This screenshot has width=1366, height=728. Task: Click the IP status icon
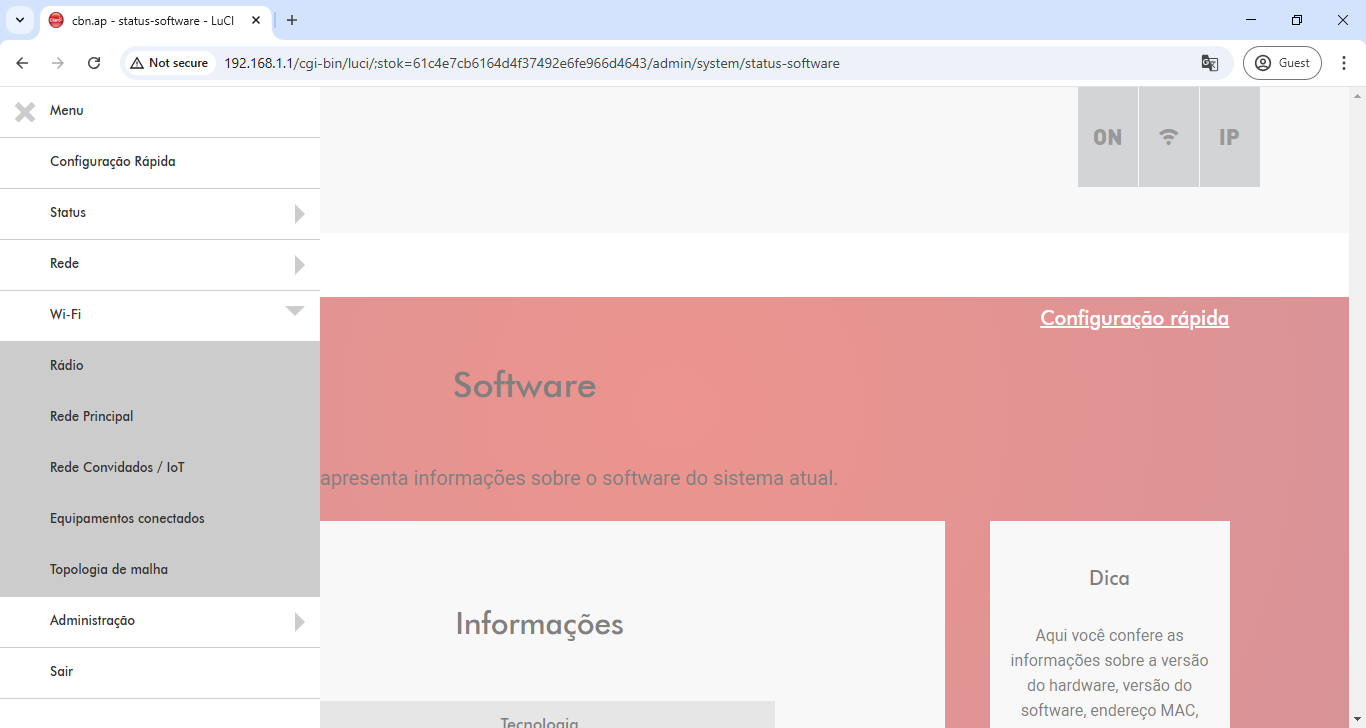click(1229, 137)
